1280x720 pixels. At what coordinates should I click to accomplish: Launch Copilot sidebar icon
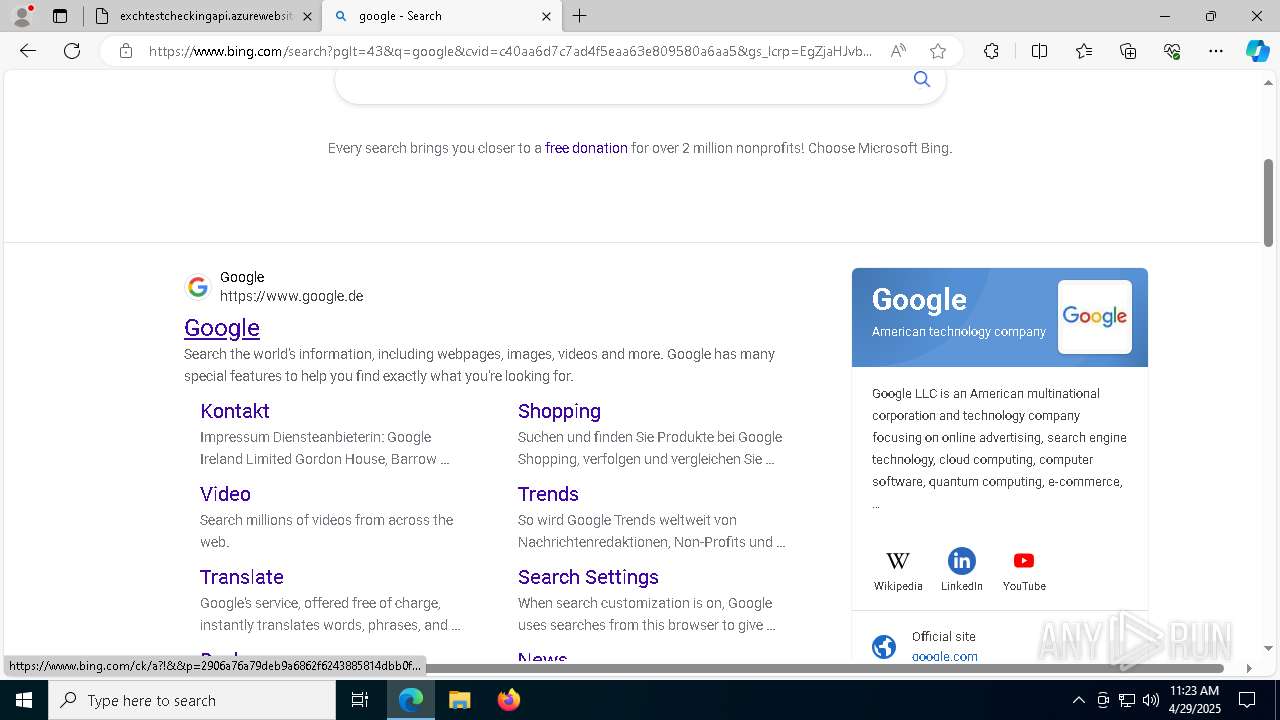tap(1257, 51)
